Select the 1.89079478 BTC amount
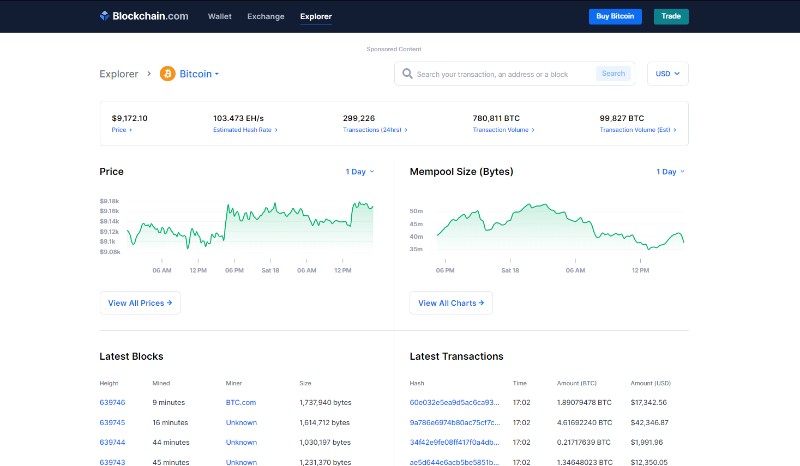The image size is (800, 466). [x=584, y=402]
